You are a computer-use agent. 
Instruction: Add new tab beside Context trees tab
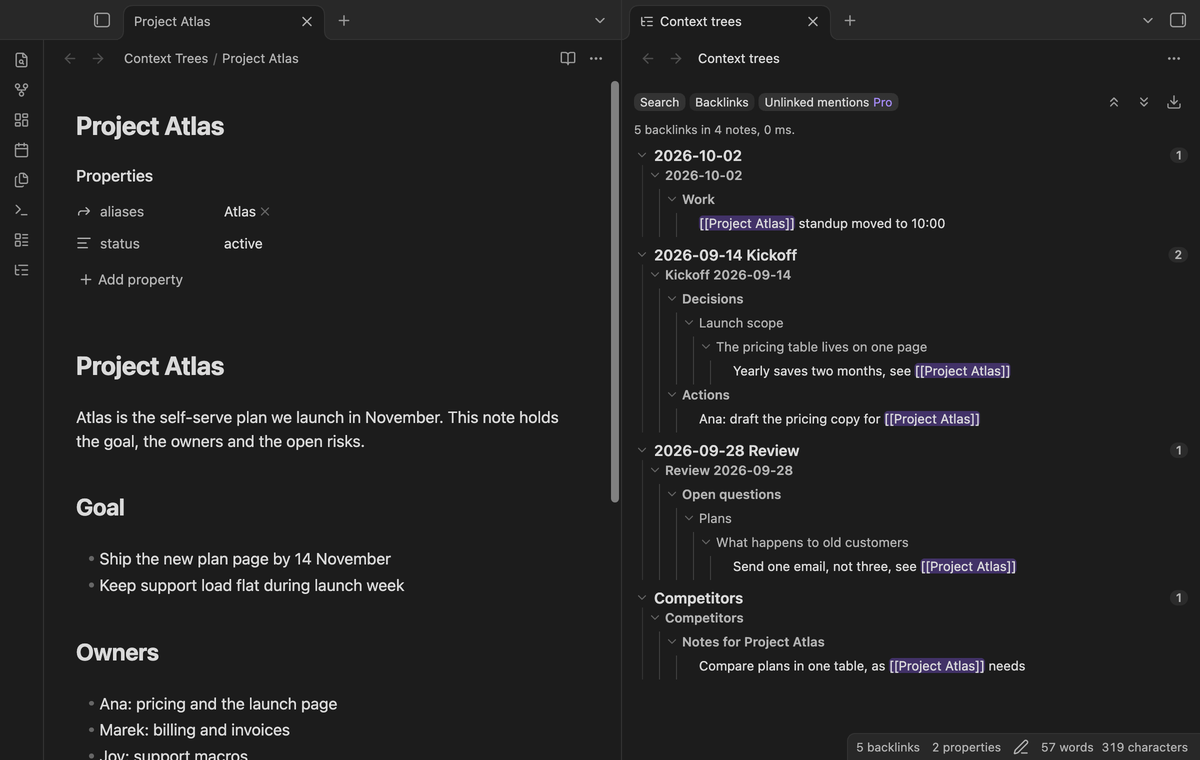point(850,20)
